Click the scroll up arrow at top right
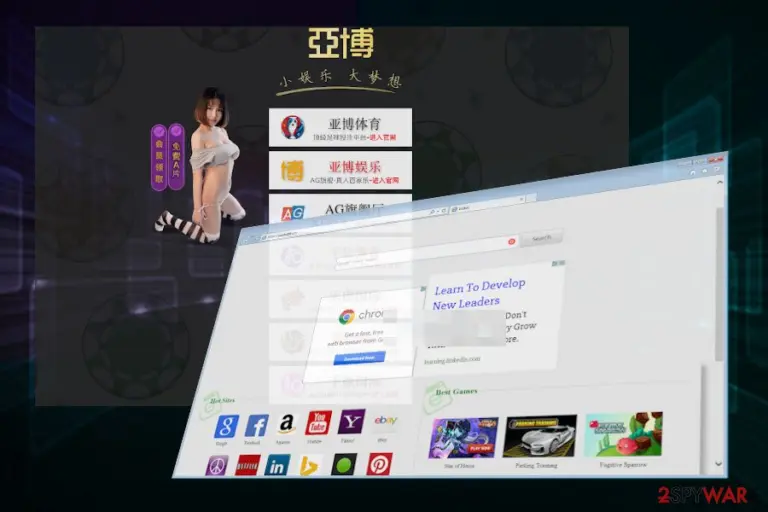This screenshot has width=768, height=512. coord(719,182)
